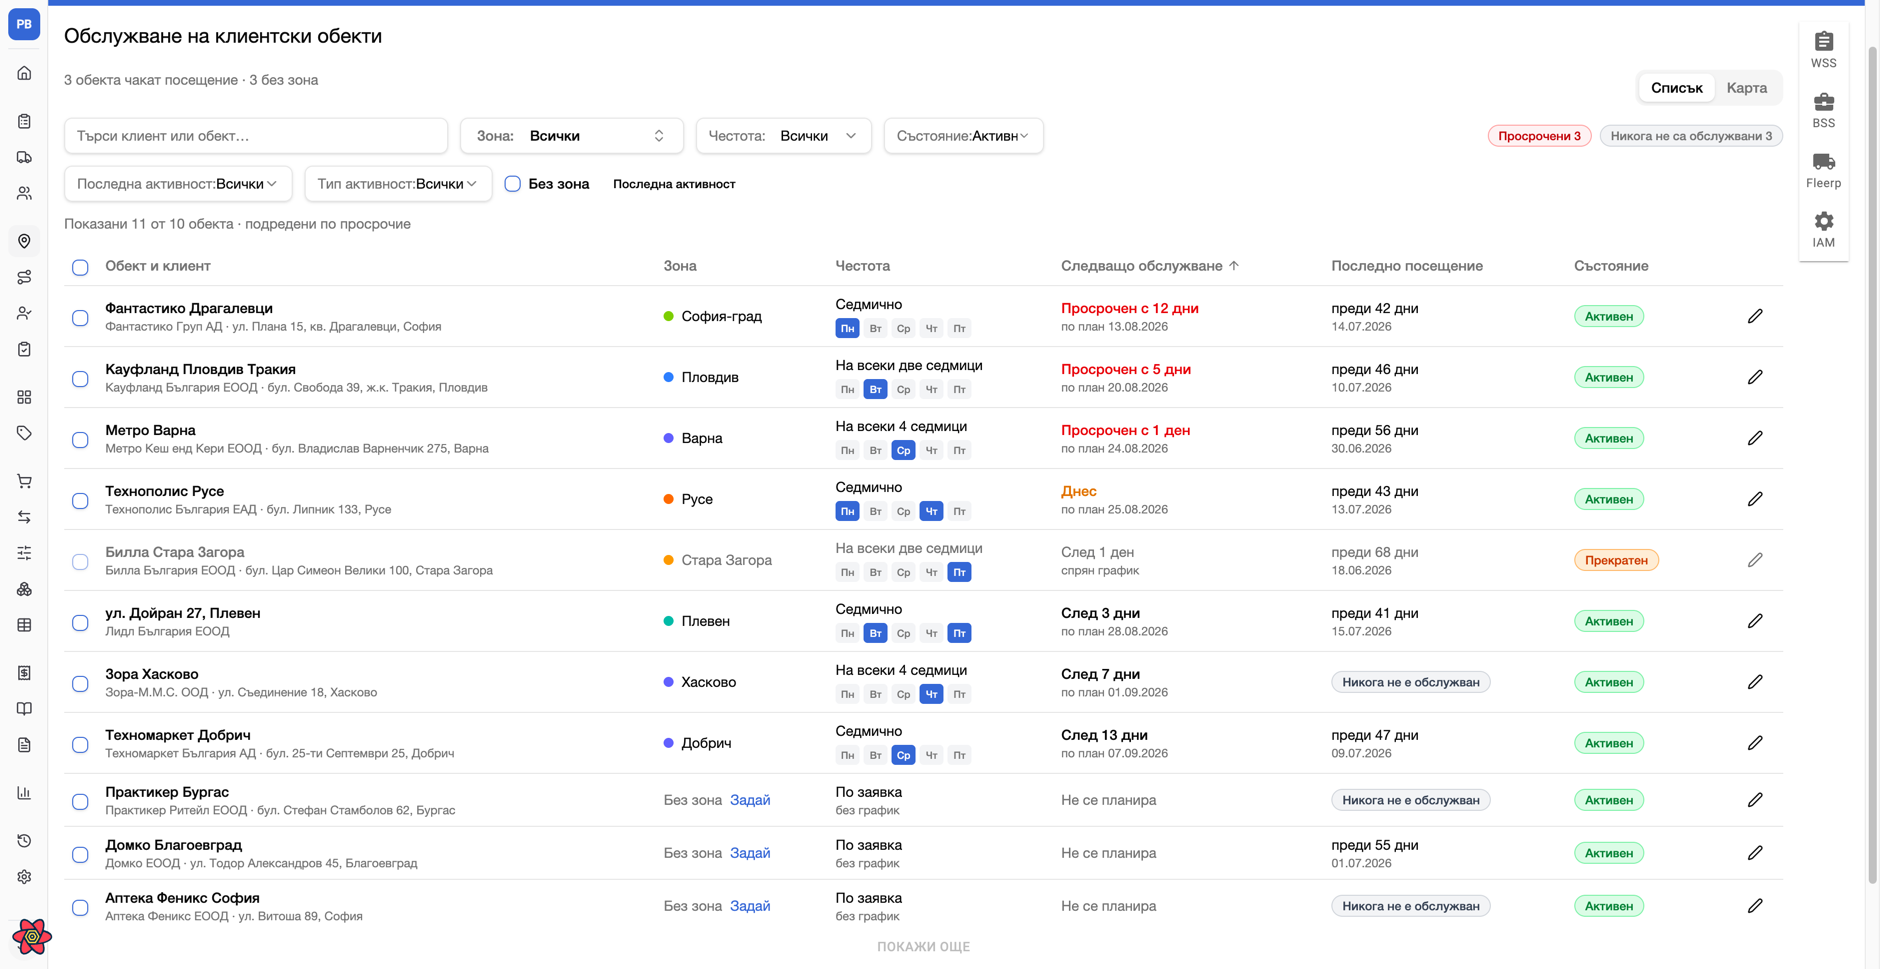Click the Прекратен status badge for Билла Стара Загора

point(1616,560)
